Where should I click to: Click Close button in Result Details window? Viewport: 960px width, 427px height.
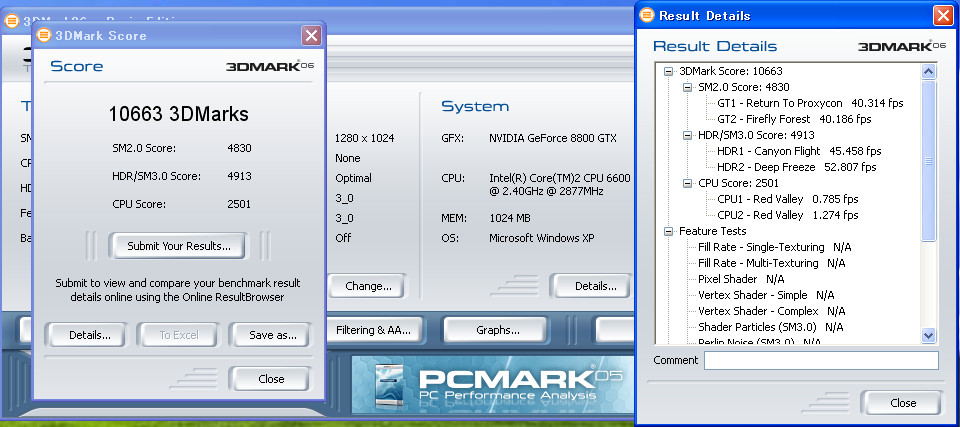[x=902, y=402]
